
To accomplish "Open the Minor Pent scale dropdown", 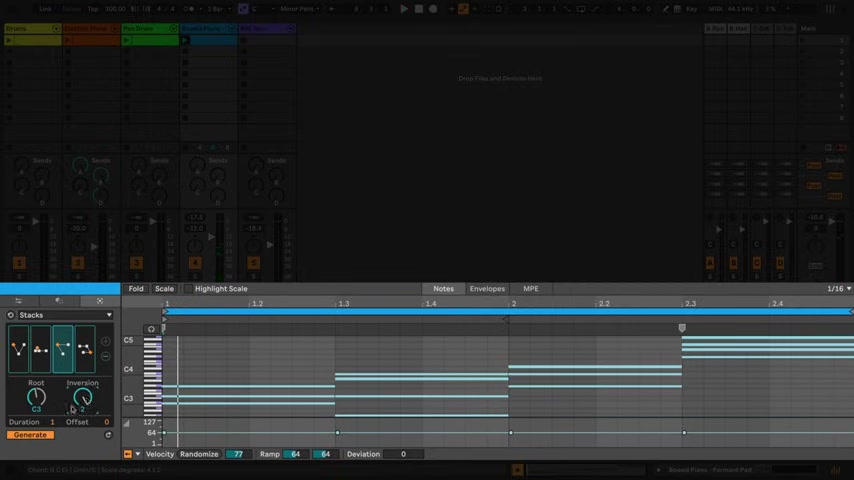I will (x=299, y=9).
